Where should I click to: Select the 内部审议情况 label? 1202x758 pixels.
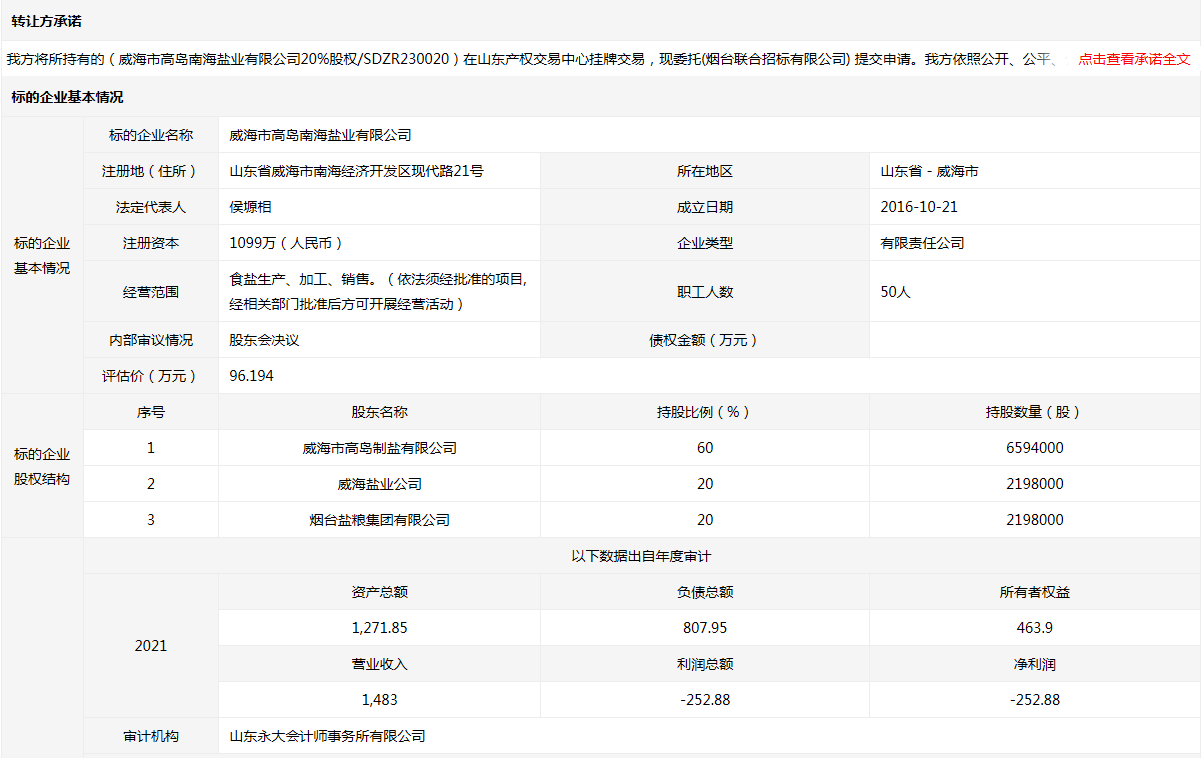[151, 340]
